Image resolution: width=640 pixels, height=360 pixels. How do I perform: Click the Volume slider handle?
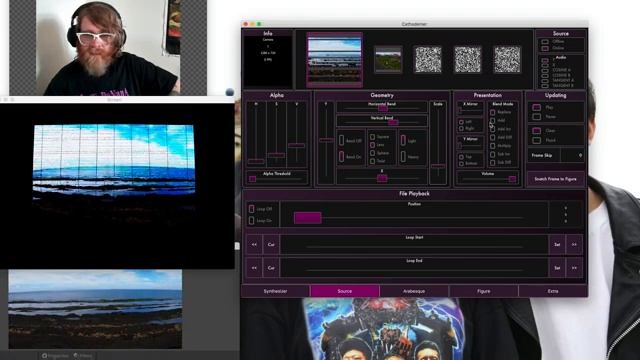pyautogui.click(x=512, y=179)
